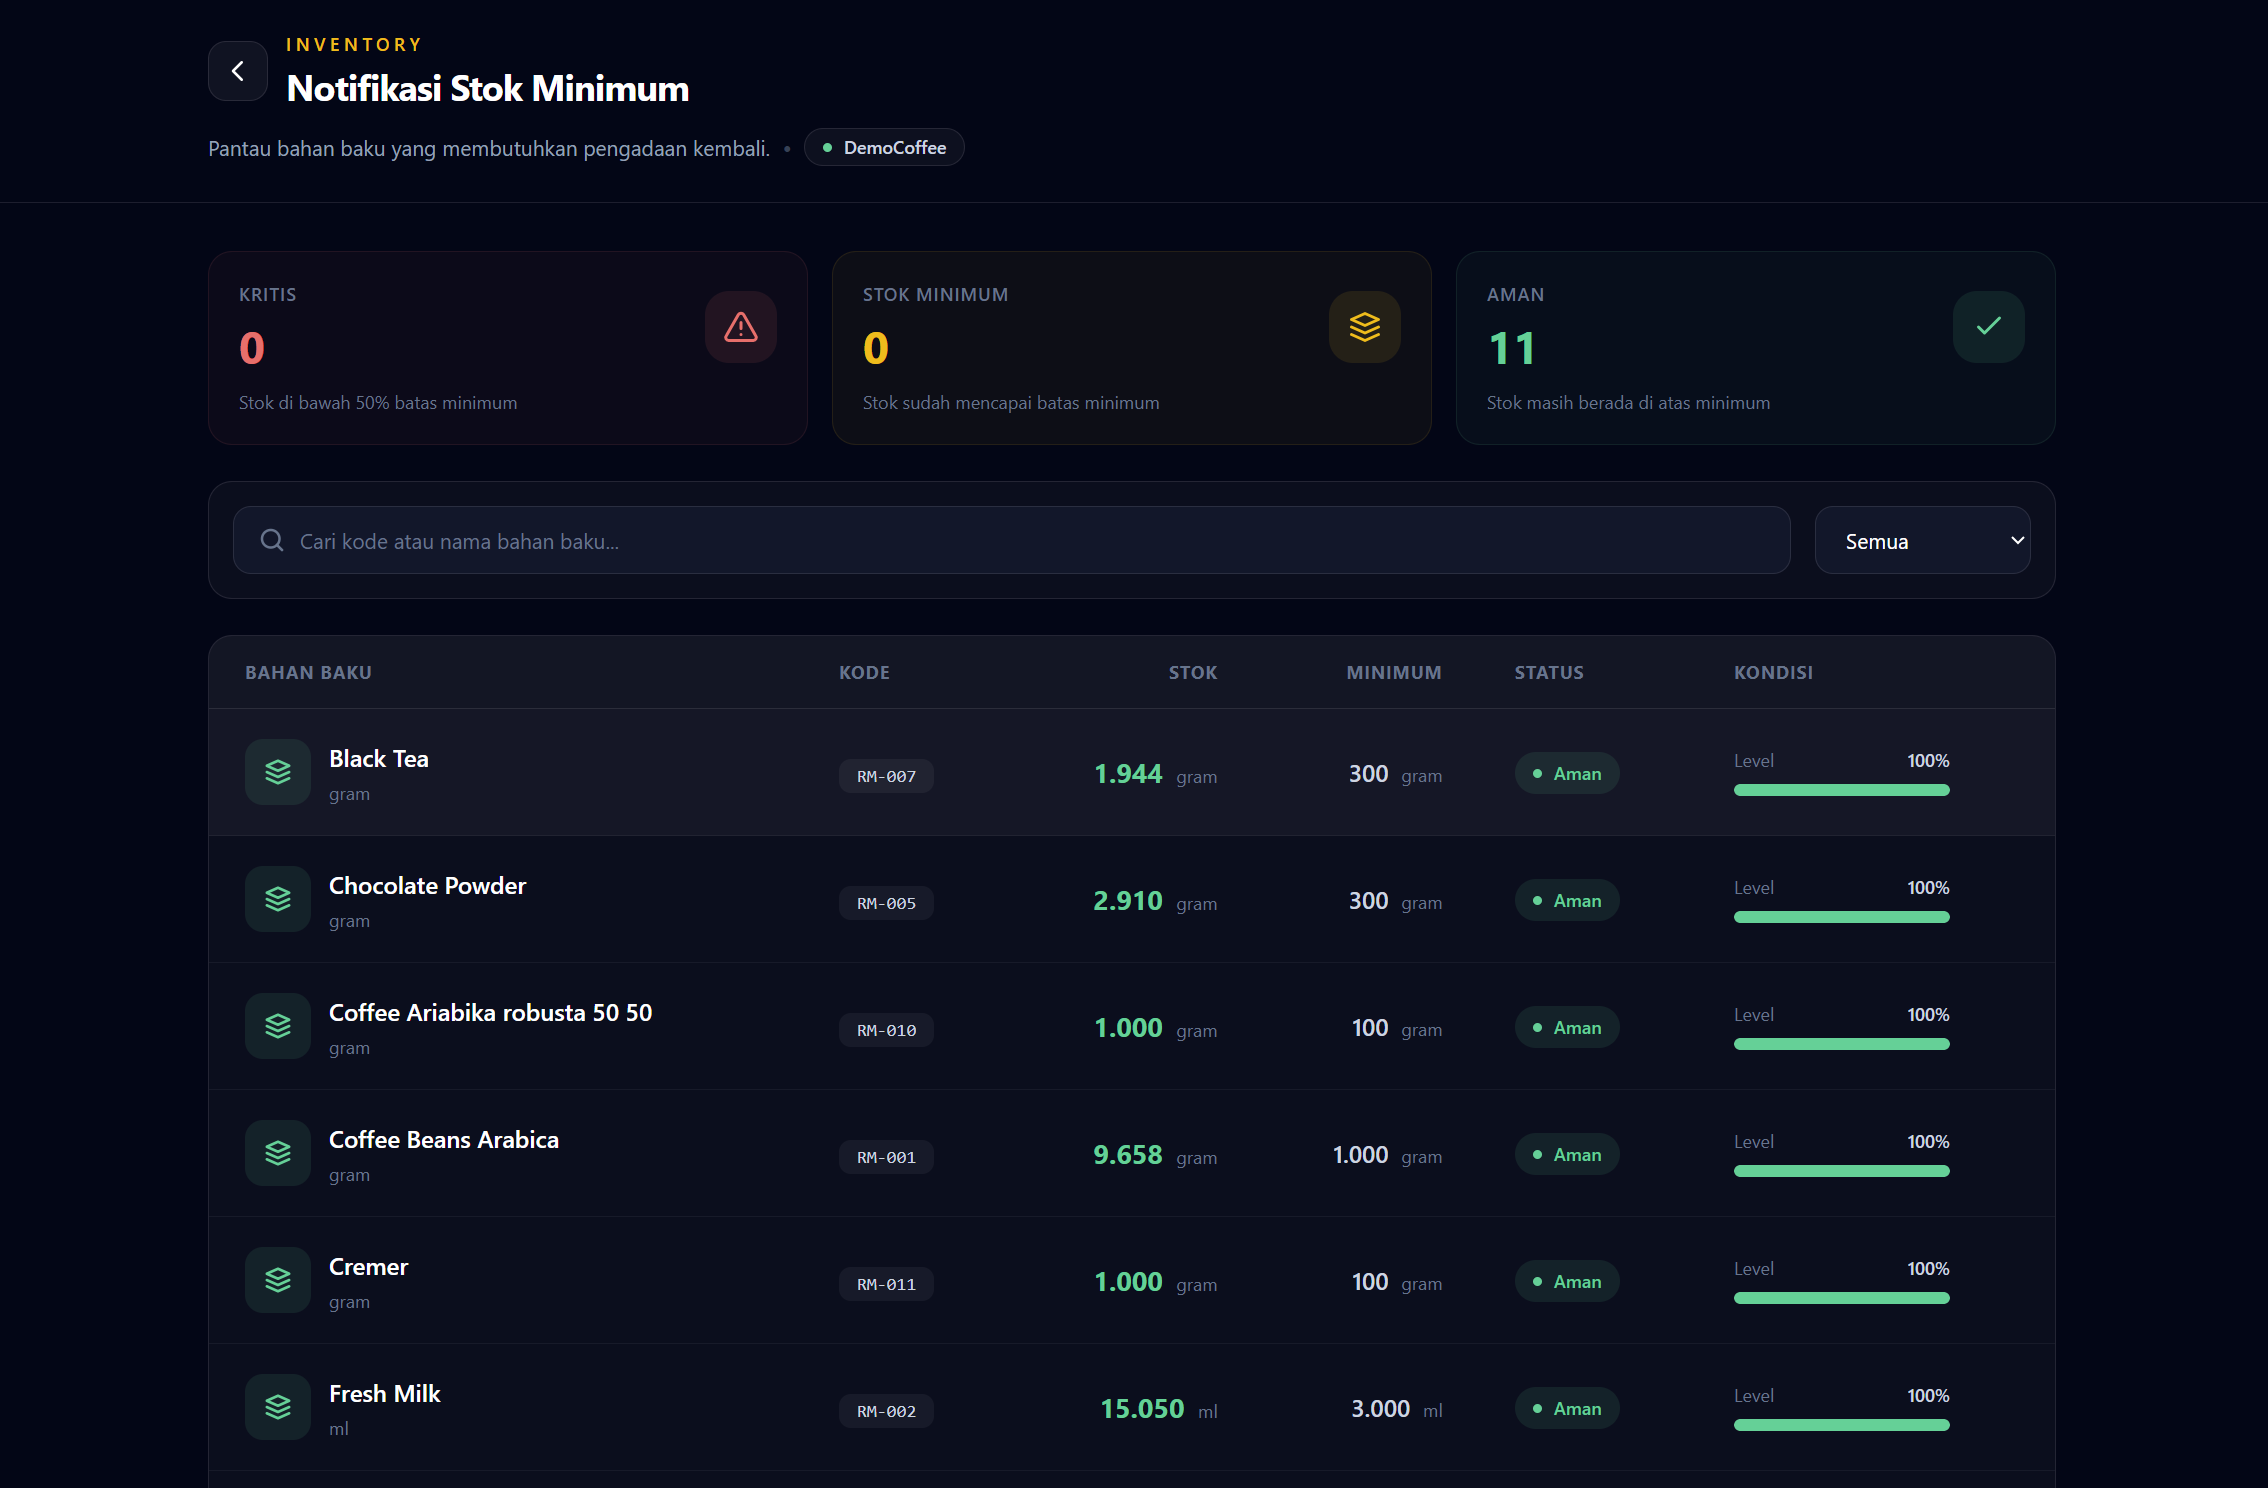Image resolution: width=2268 pixels, height=1488 pixels.
Task: Click the Status column header
Action: click(1549, 673)
